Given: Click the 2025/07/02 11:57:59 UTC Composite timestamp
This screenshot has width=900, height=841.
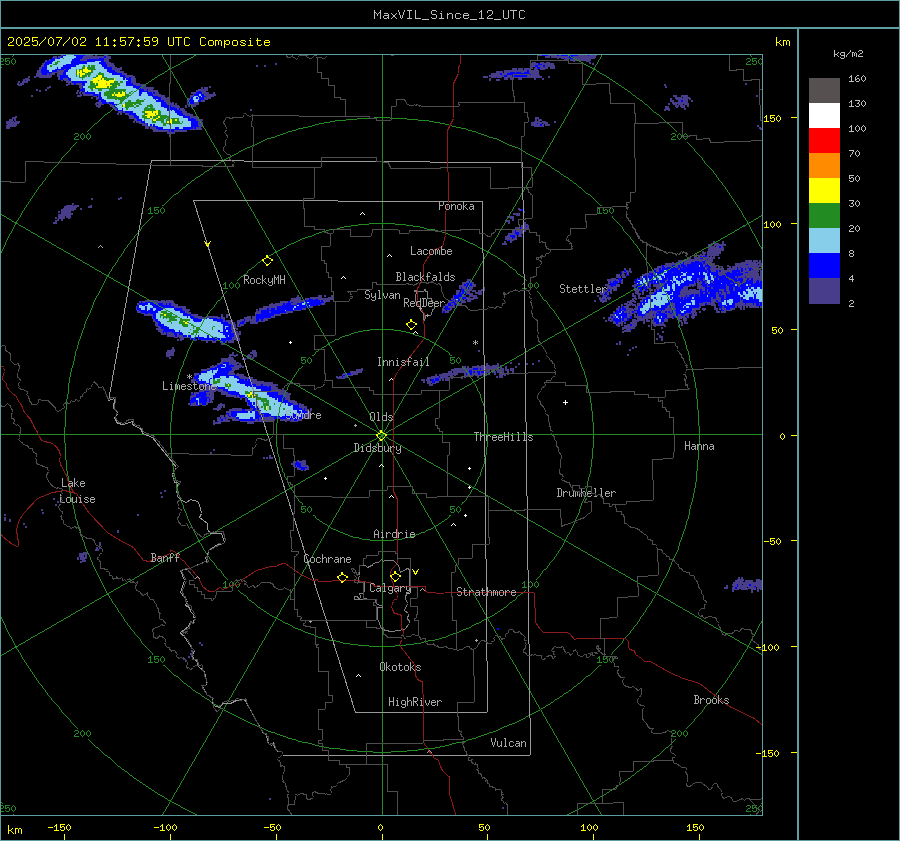Looking at the screenshot, I should [138, 42].
